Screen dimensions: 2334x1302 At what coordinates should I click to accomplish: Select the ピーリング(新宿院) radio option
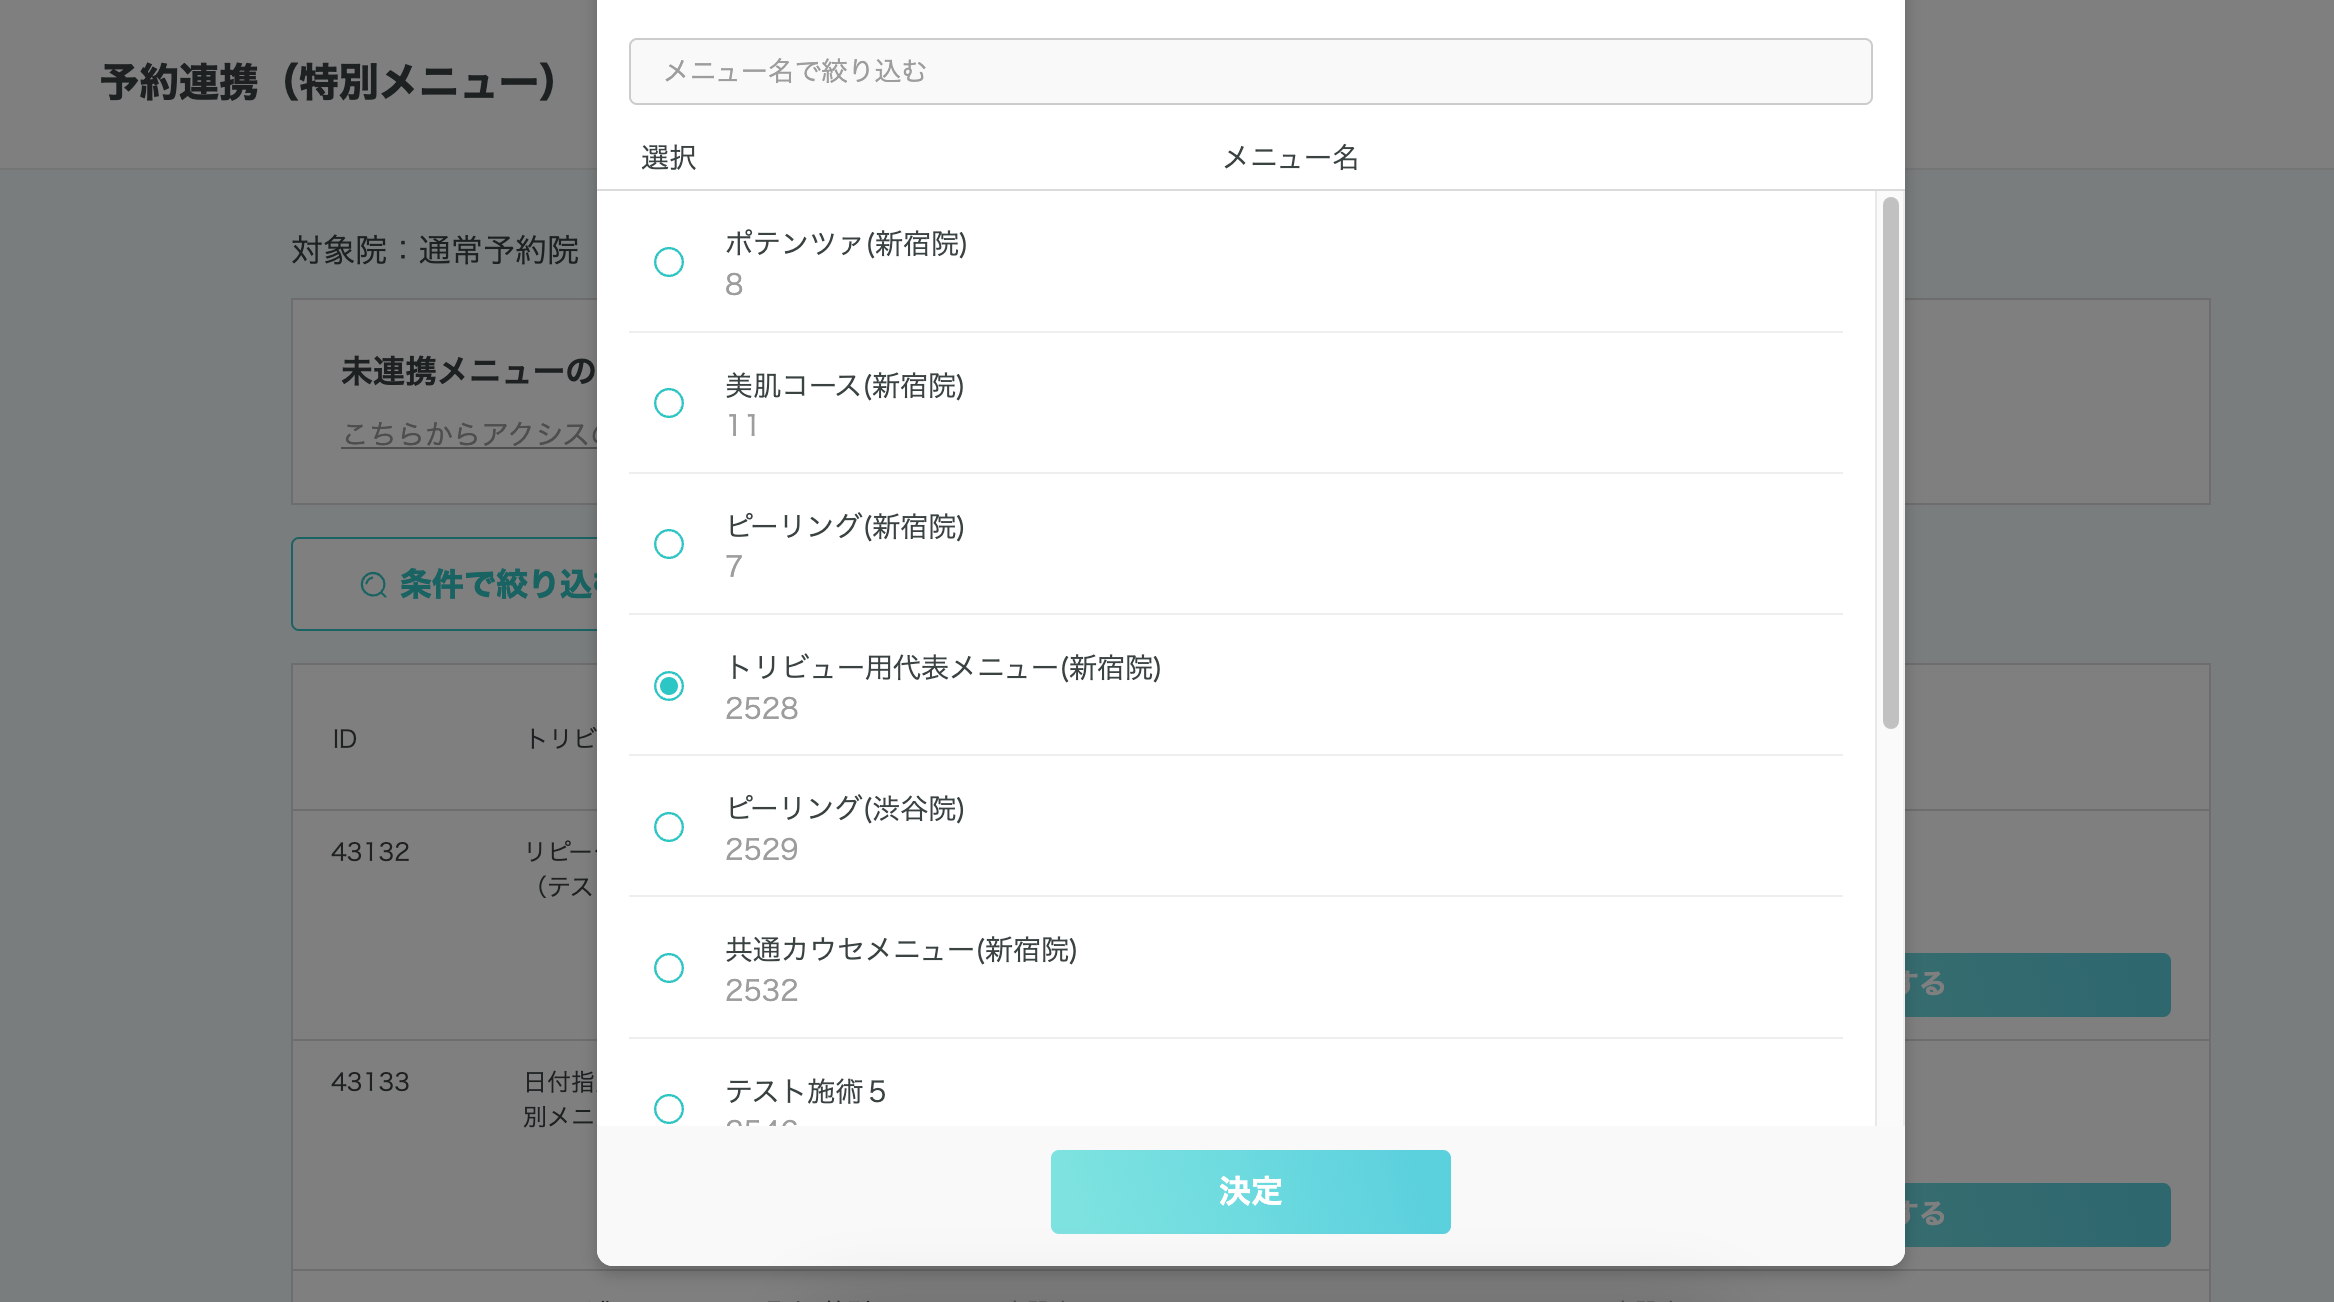[668, 544]
